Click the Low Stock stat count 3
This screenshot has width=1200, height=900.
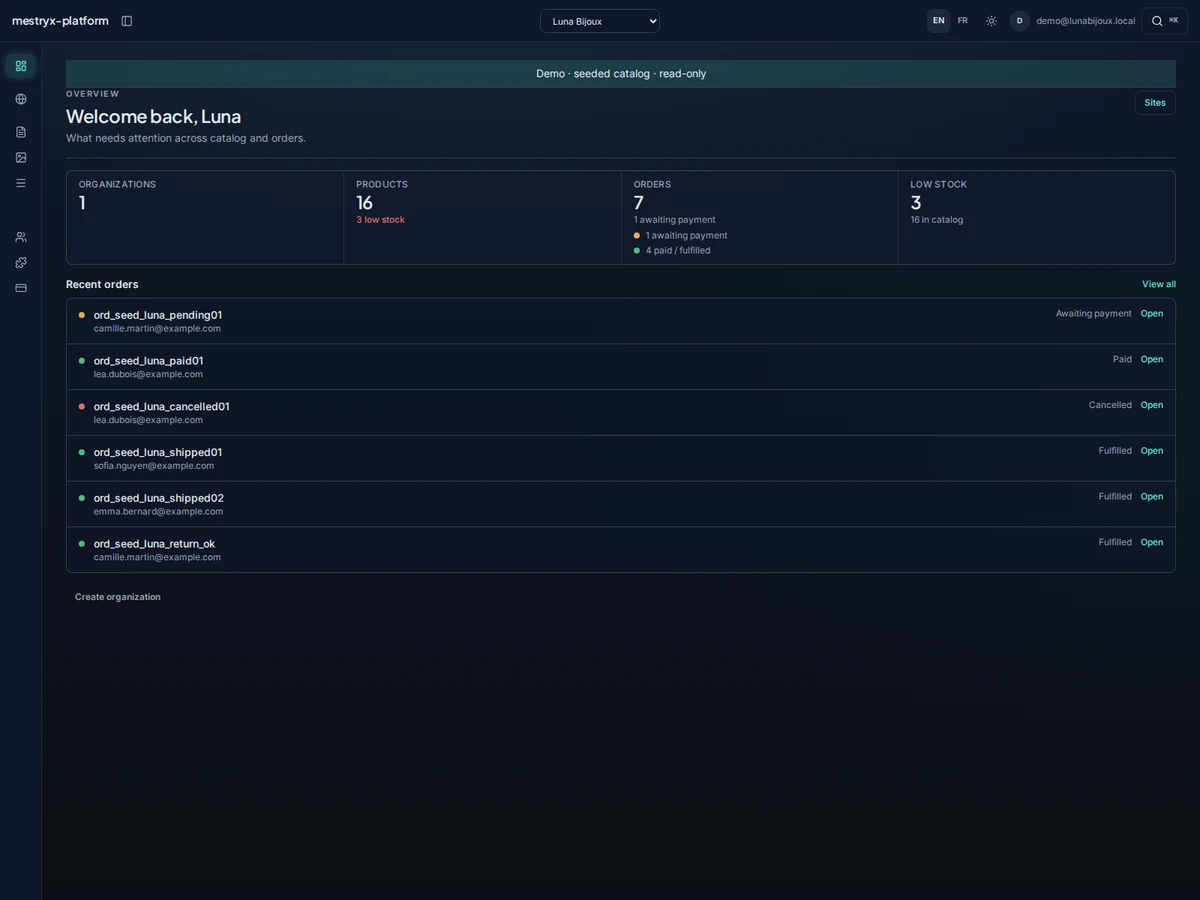tap(916, 203)
